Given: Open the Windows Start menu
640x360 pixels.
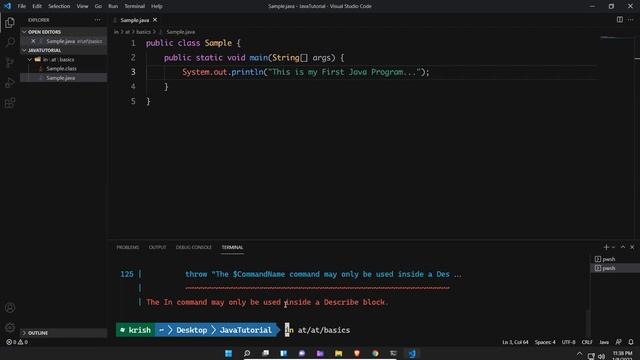Looking at the screenshot, I should click(229, 353).
